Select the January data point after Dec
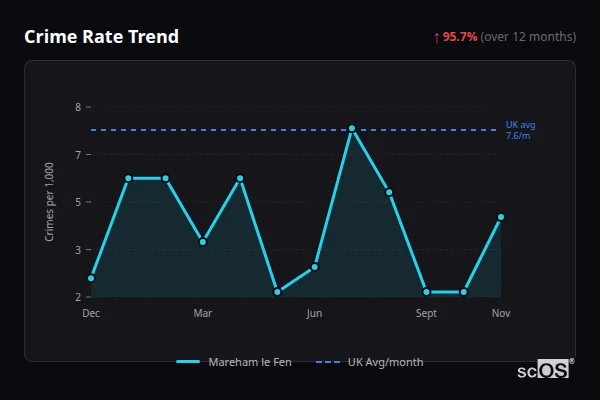Image resolution: width=600 pixels, height=400 pixels. click(x=128, y=178)
